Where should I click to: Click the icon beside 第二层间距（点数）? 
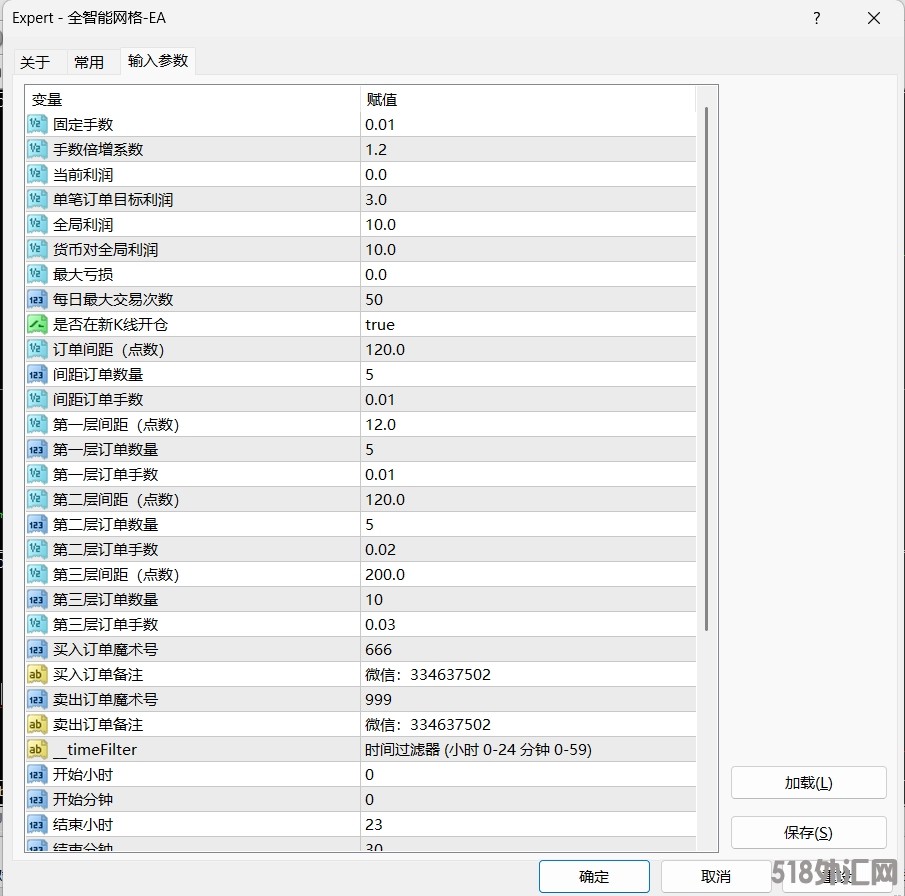pos(38,499)
